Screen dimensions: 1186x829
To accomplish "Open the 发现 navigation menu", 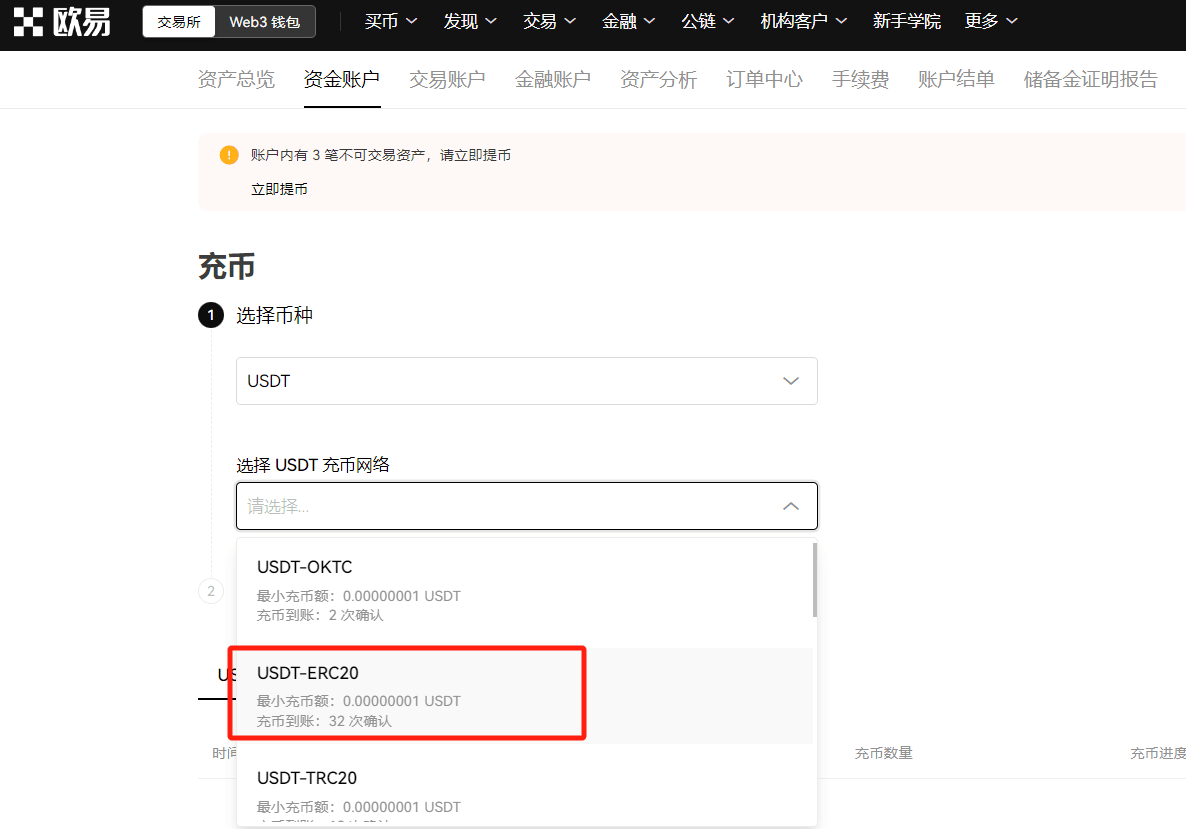I will point(470,22).
